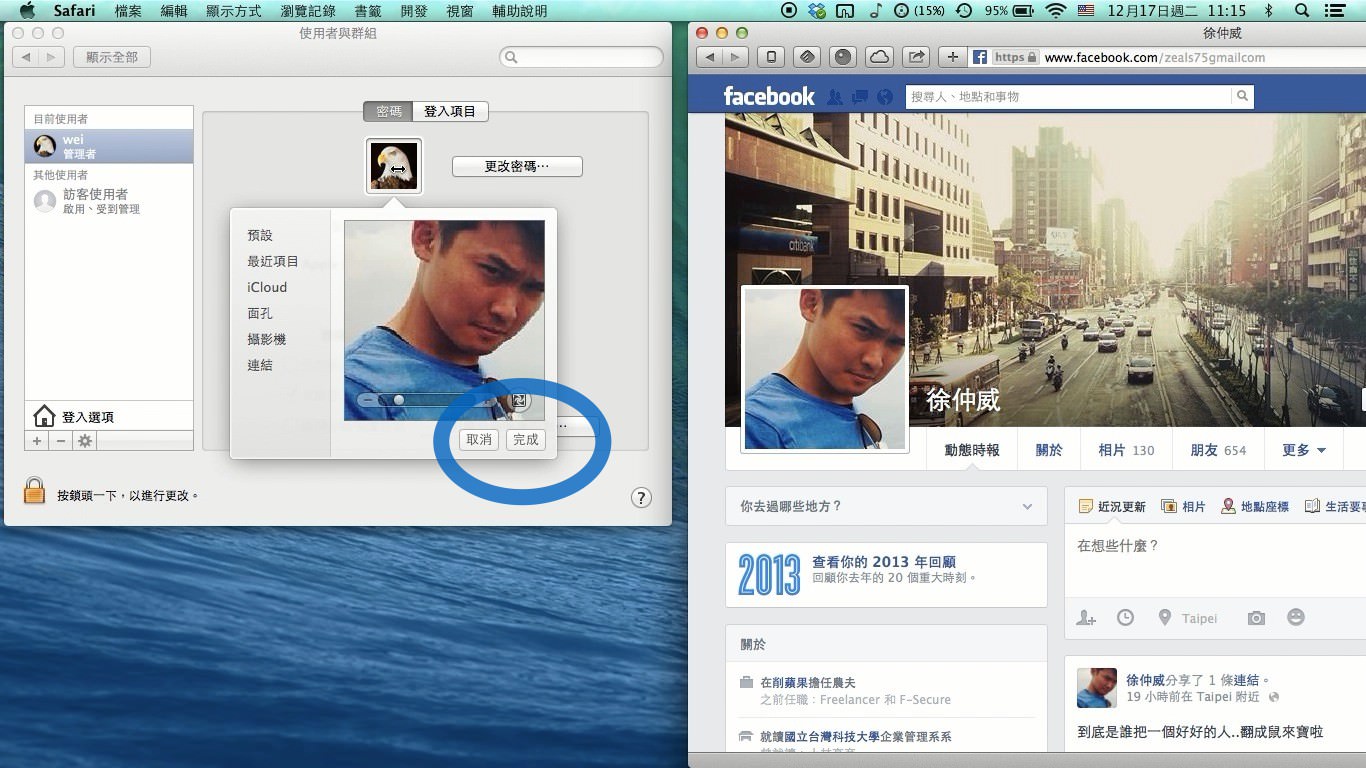Viewport: 1366px width, 768px height.
Task: Click the lock icon to make changes
Action: [34, 490]
